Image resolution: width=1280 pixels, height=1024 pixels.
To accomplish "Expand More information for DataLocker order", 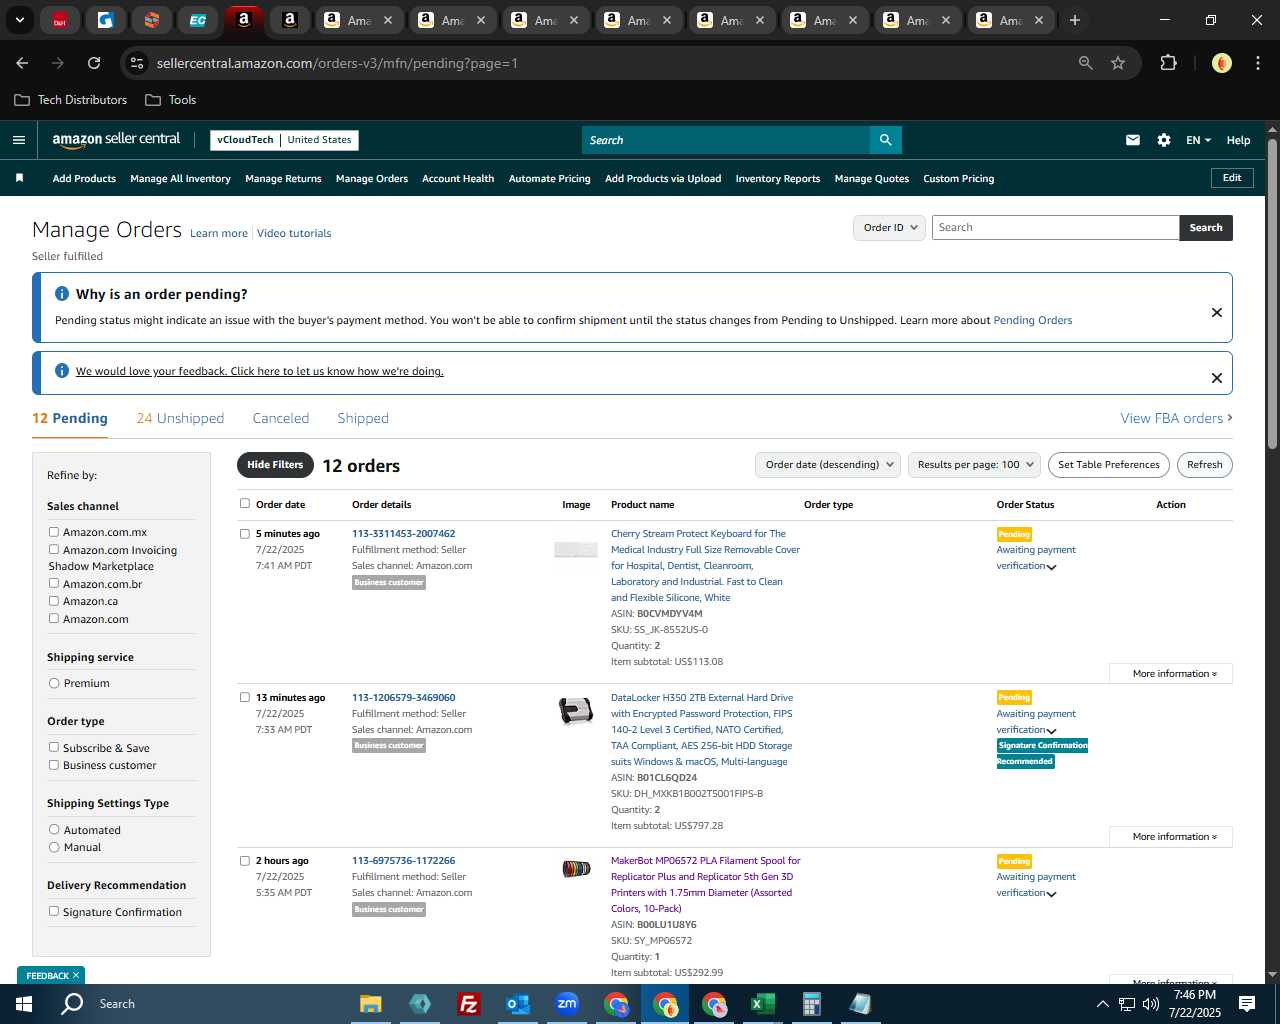I will click(x=1171, y=837).
